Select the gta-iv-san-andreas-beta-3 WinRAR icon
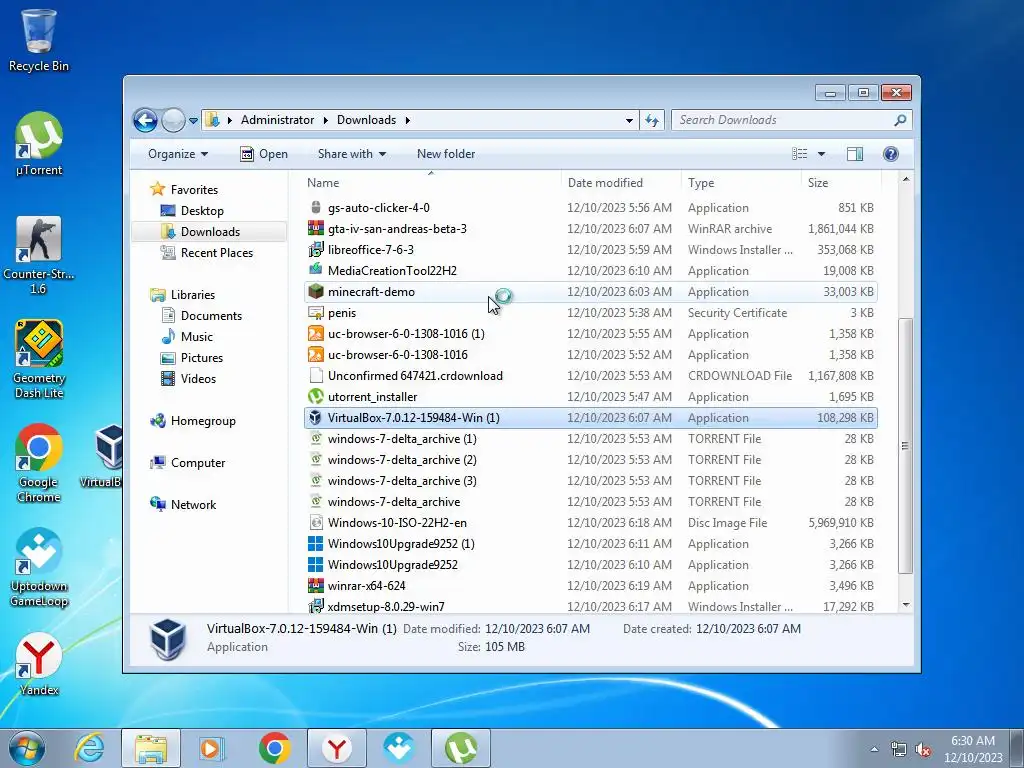 tap(315, 229)
